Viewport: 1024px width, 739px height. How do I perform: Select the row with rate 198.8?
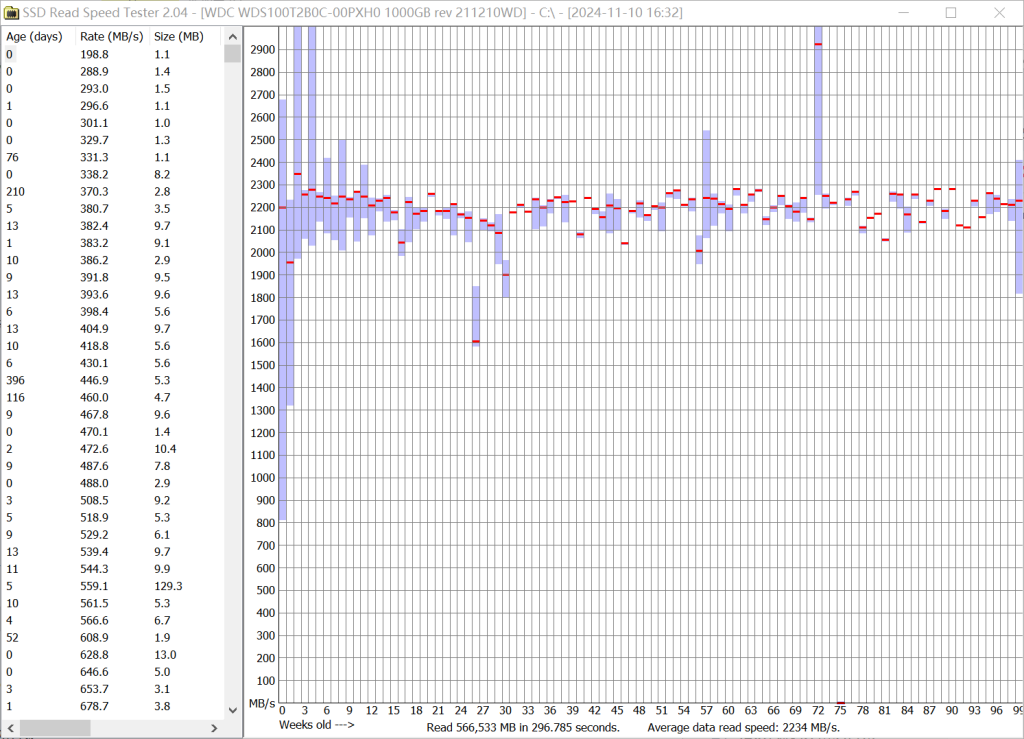pyautogui.click(x=113, y=54)
